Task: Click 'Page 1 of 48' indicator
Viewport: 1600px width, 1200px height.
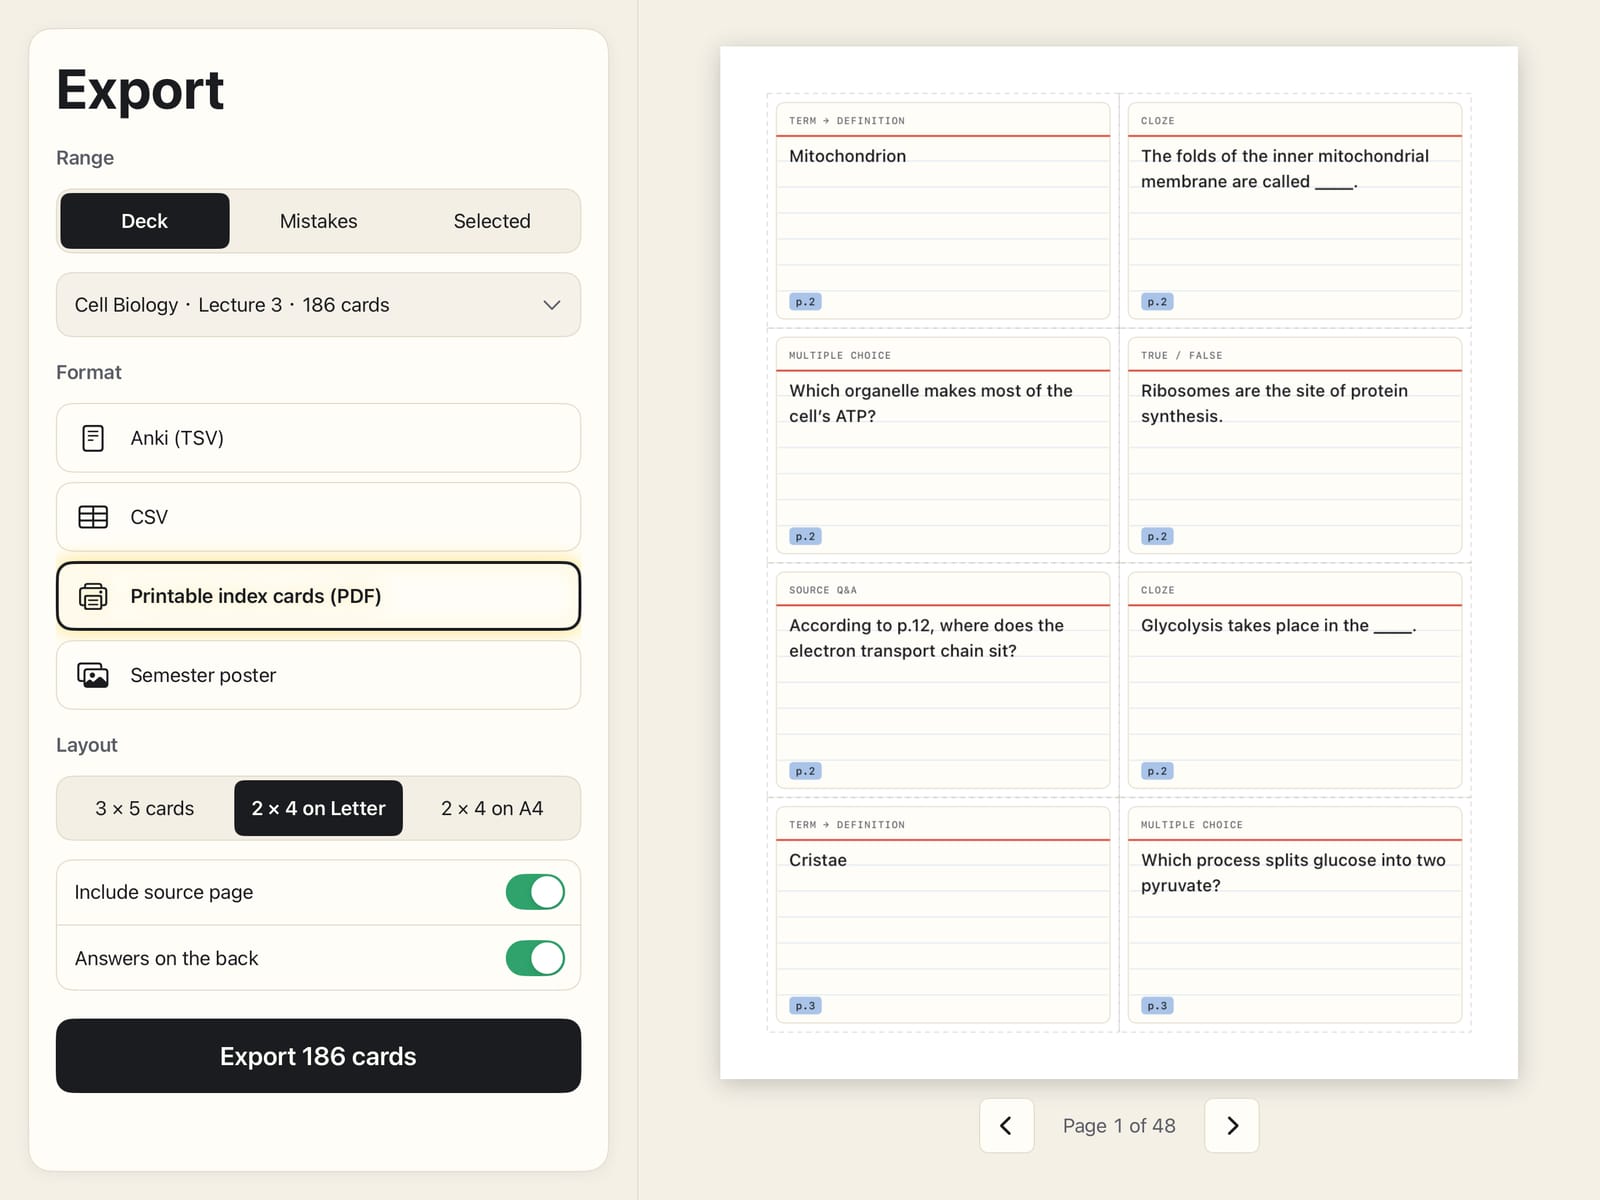Action: [1119, 1126]
